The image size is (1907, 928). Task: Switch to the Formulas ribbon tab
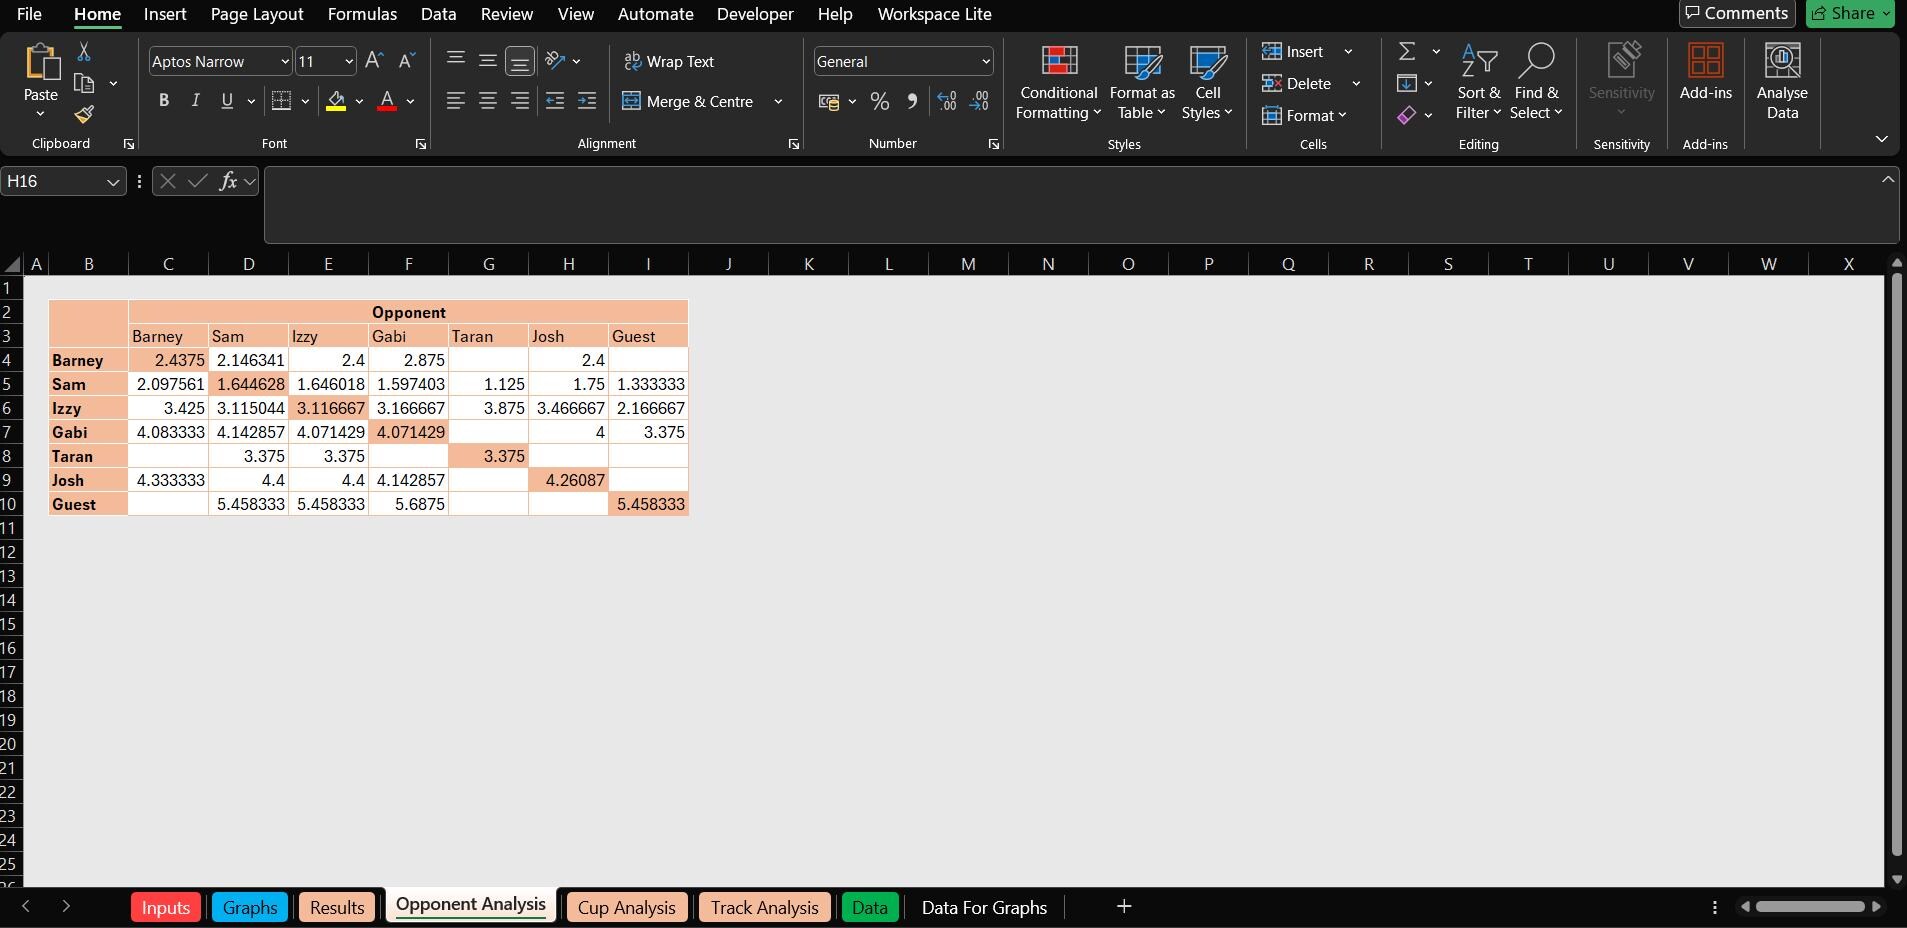(362, 14)
